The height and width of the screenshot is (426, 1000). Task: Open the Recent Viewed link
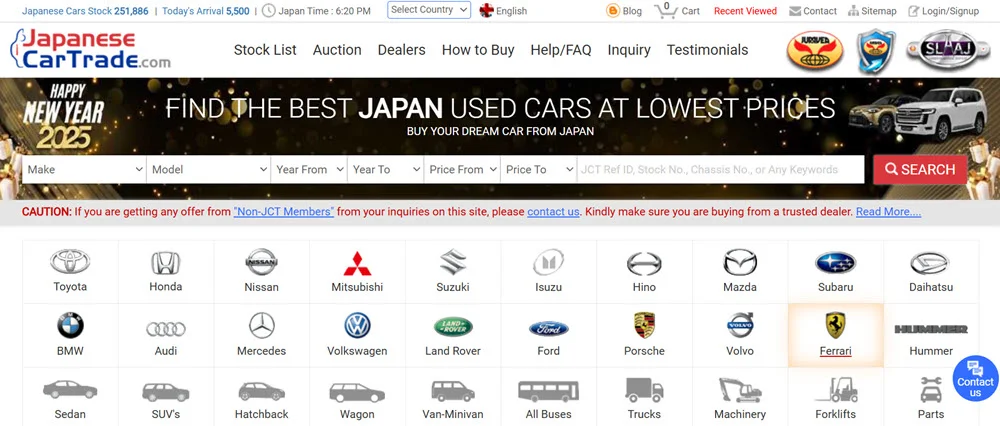[x=746, y=11]
